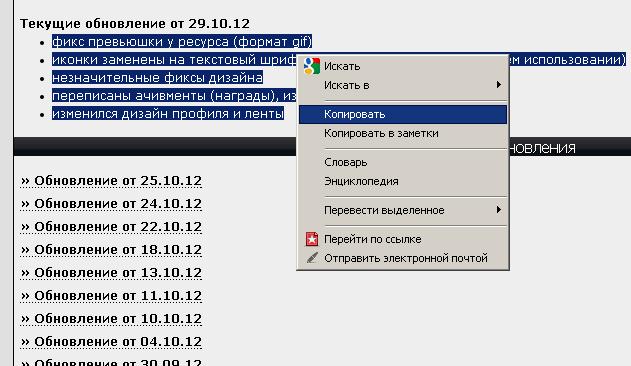This screenshot has height=366, width=631.
Task: Open the Обновление от 18.10.12 link
Action: click(x=111, y=250)
